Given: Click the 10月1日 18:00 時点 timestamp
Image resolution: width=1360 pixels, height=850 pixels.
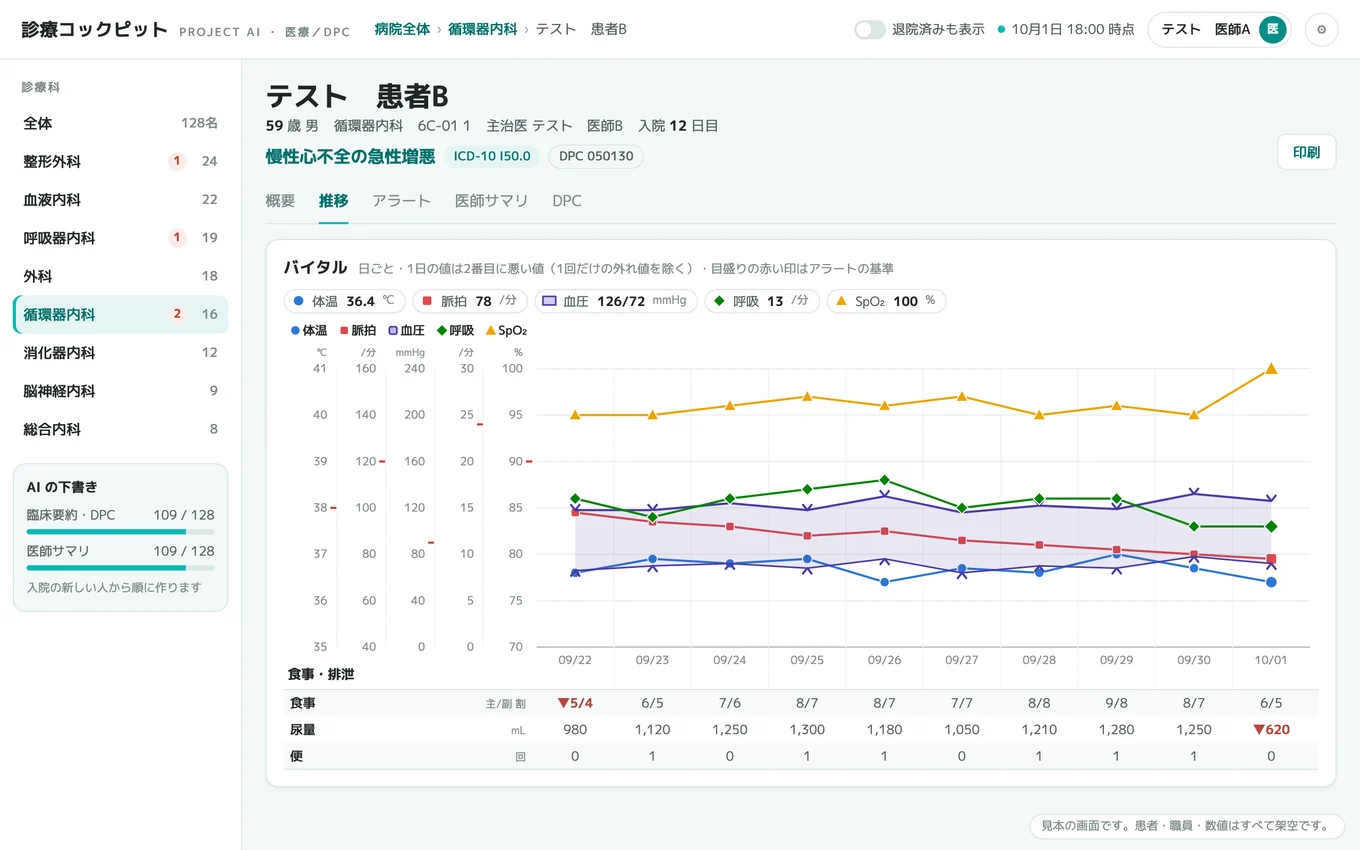Looking at the screenshot, I should (x=1073, y=29).
